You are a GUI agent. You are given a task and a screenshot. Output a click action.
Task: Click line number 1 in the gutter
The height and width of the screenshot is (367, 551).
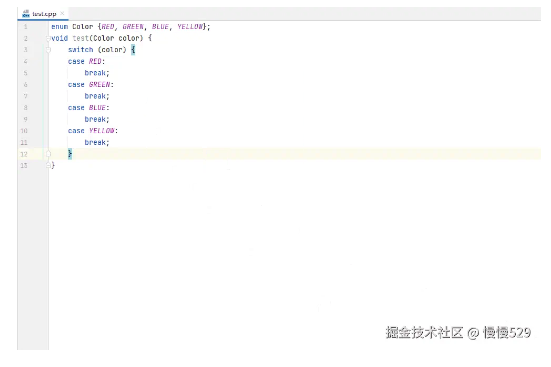25,27
